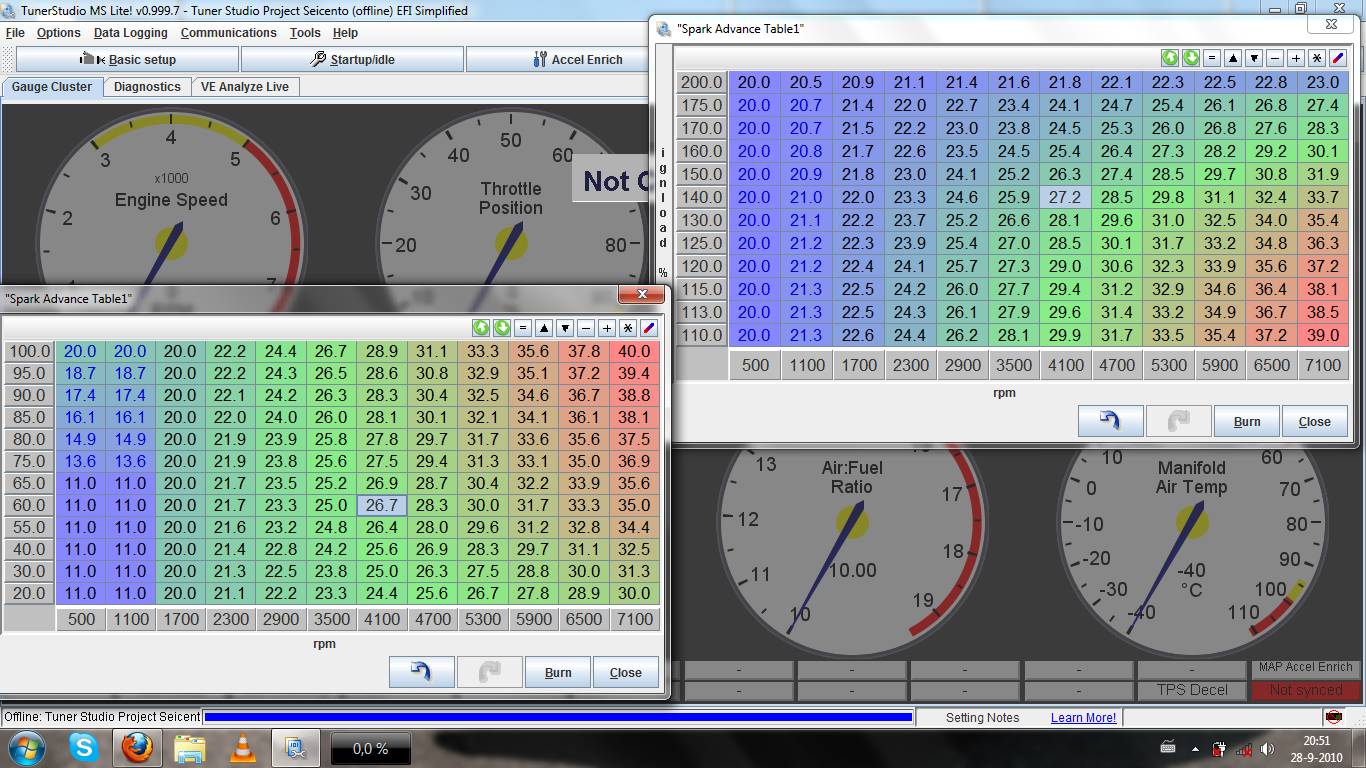Open the Options menu

click(59, 33)
